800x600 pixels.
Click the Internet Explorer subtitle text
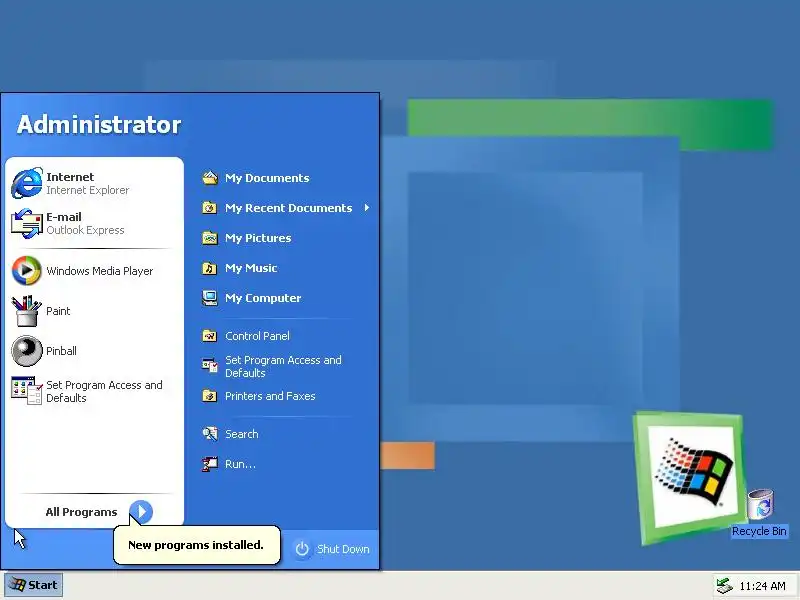click(x=88, y=190)
